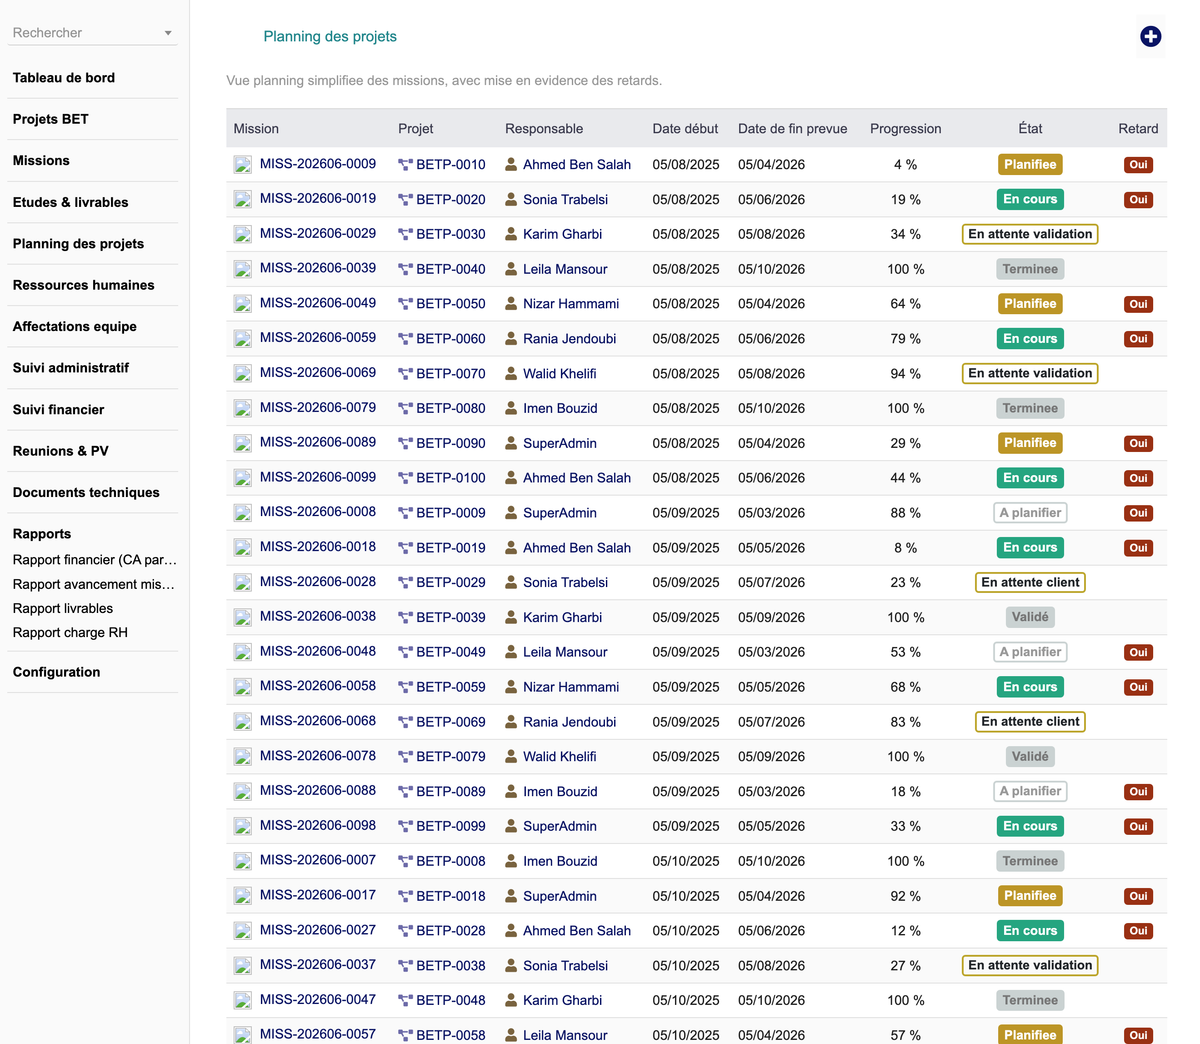Image resolution: width=1200 pixels, height=1044 pixels.
Task: Open mission MISS-202606-0008
Action: (x=318, y=512)
